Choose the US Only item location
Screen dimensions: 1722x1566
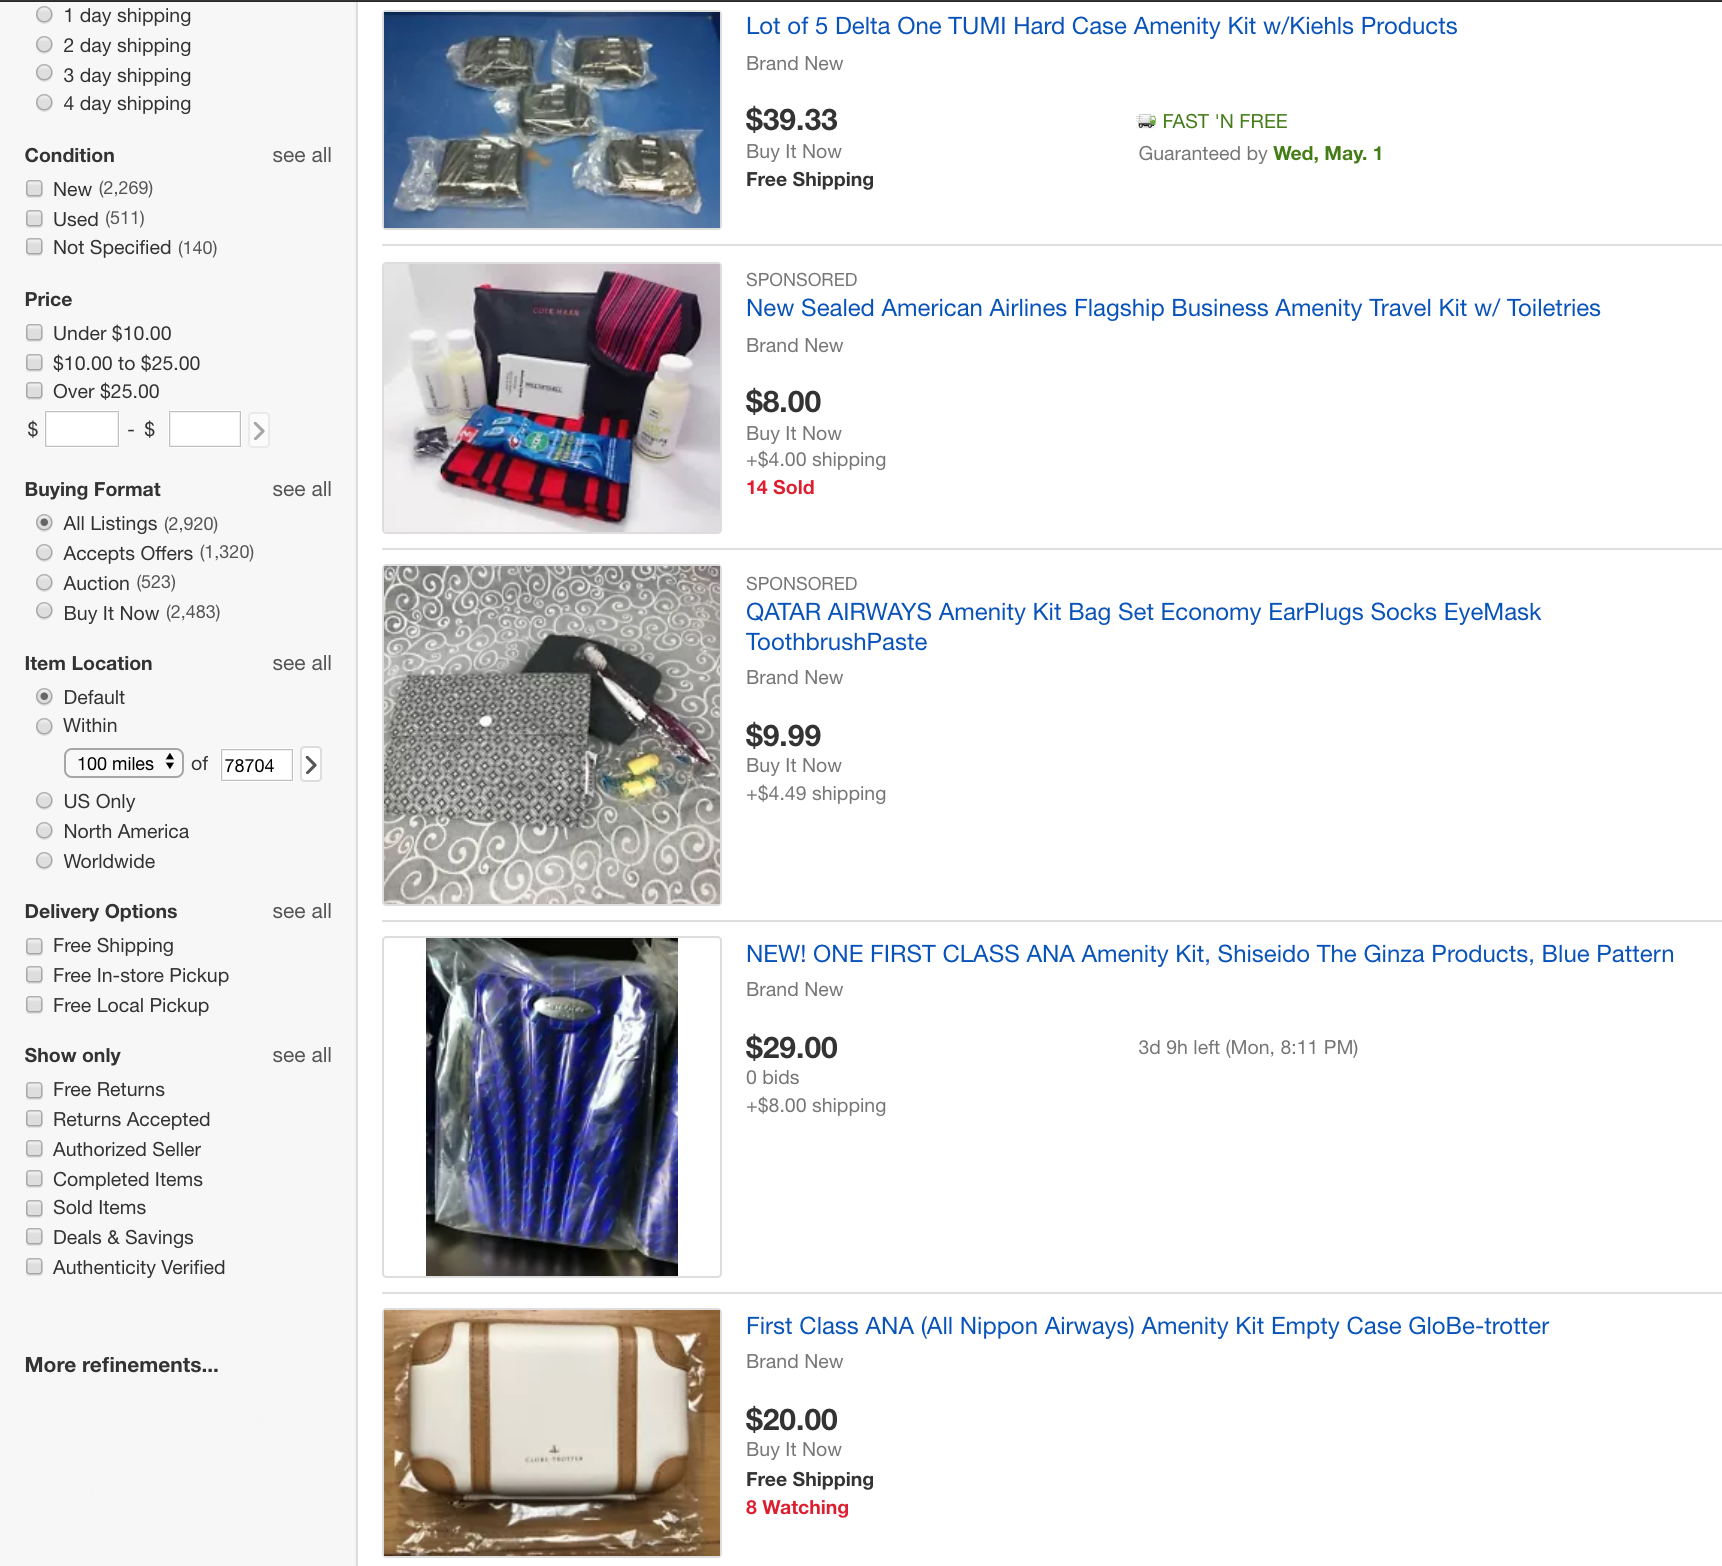pos(44,800)
